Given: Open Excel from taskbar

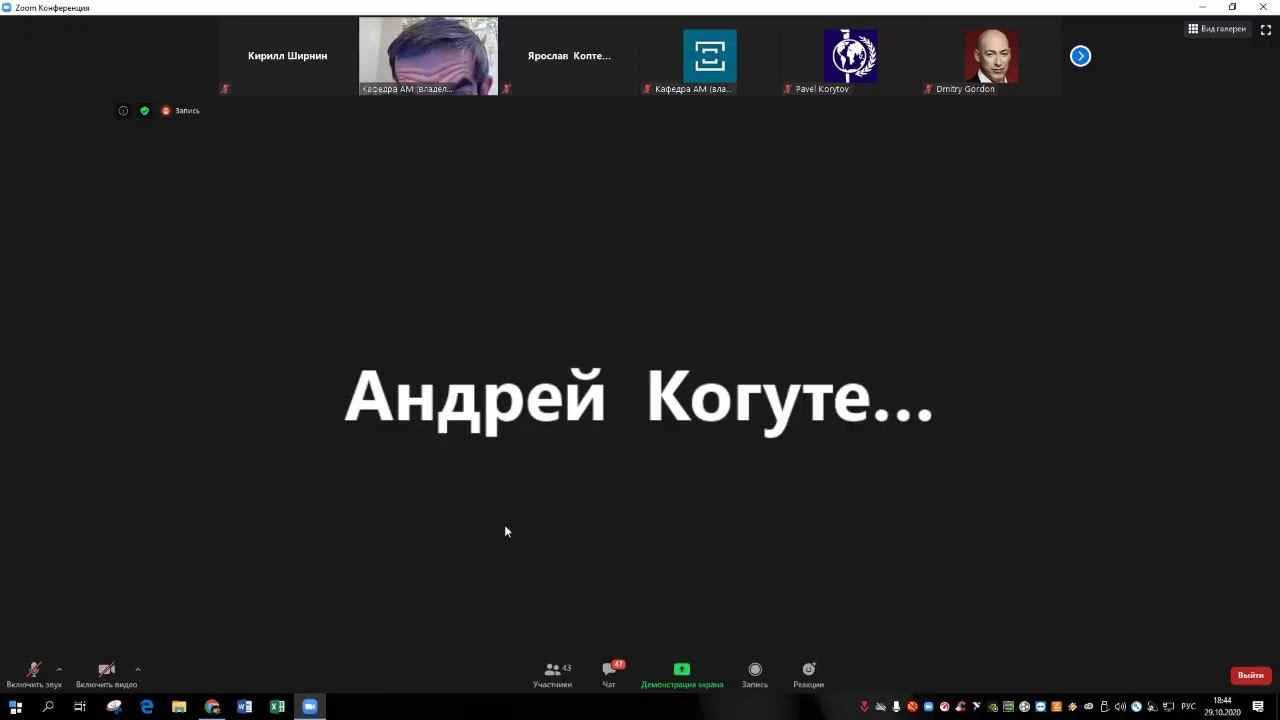Looking at the screenshot, I should pos(277,707).
